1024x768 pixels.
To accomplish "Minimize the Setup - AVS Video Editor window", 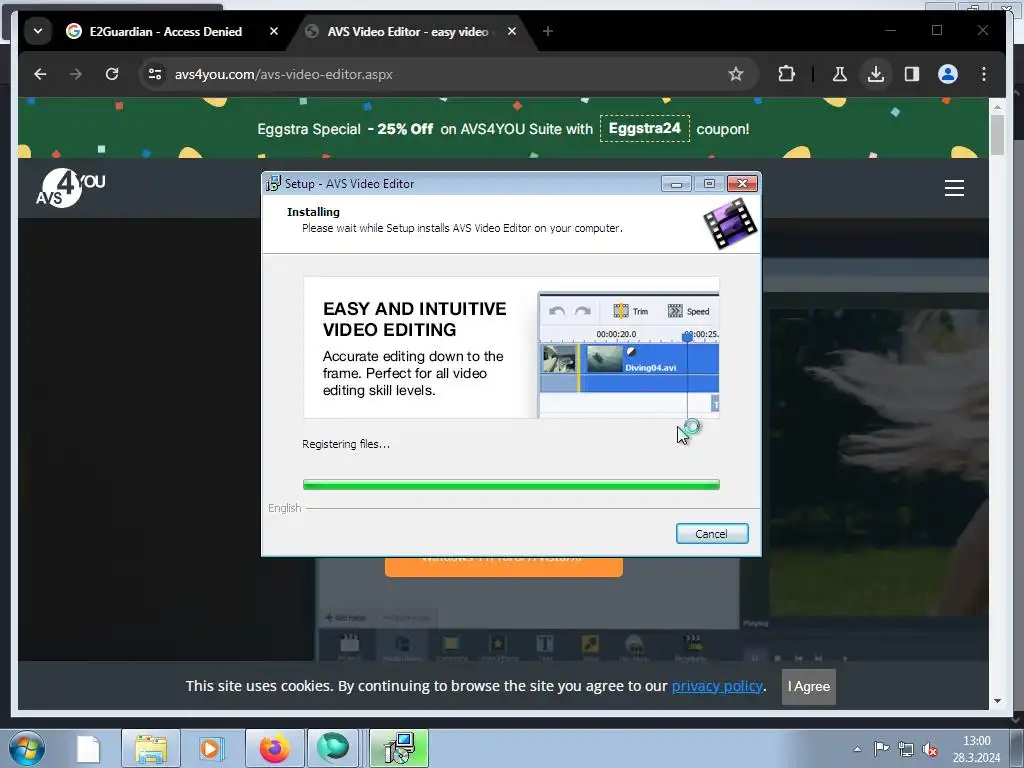I will coord(676,184).
